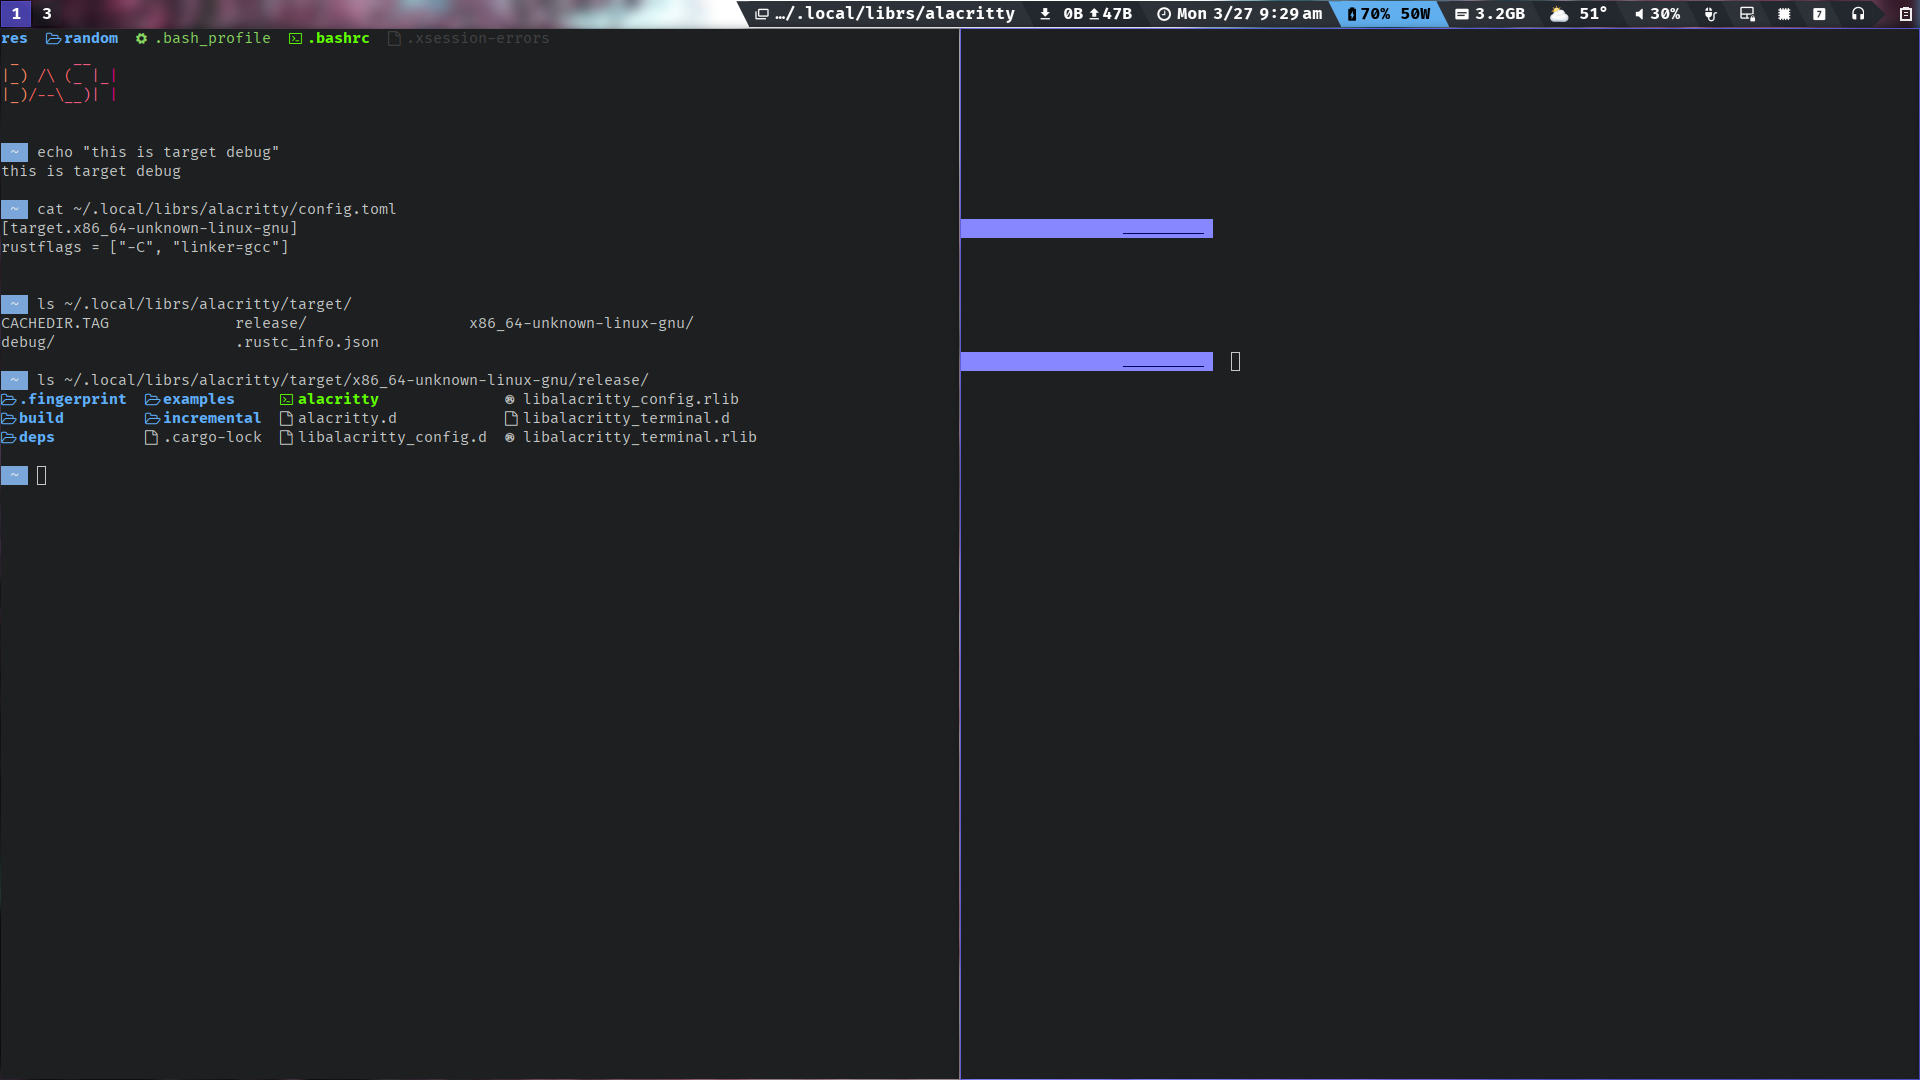This screenshot has width=1920, height=1080.
Task: Click the file icon beside .xsession-errors
Action: tap(394, 38)
